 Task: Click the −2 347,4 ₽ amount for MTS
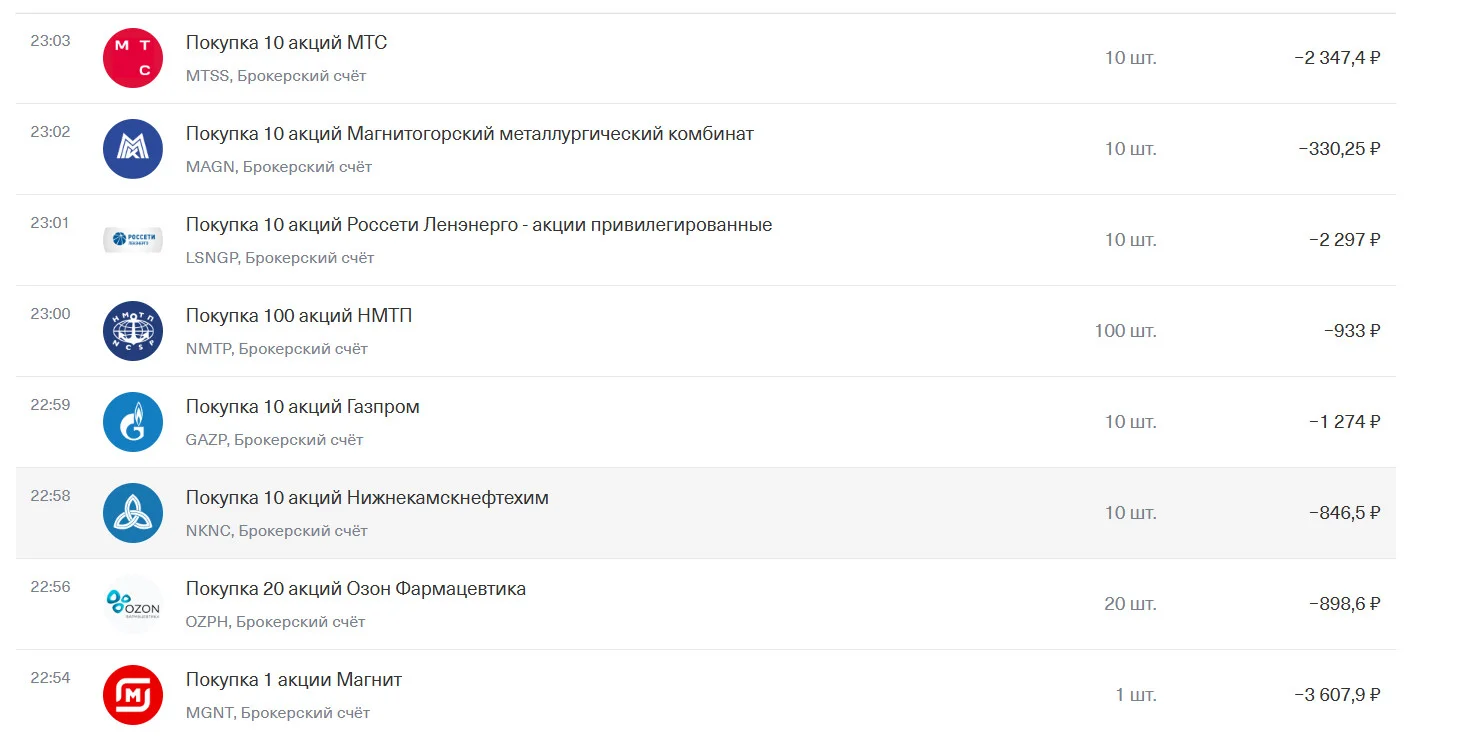1337,58
